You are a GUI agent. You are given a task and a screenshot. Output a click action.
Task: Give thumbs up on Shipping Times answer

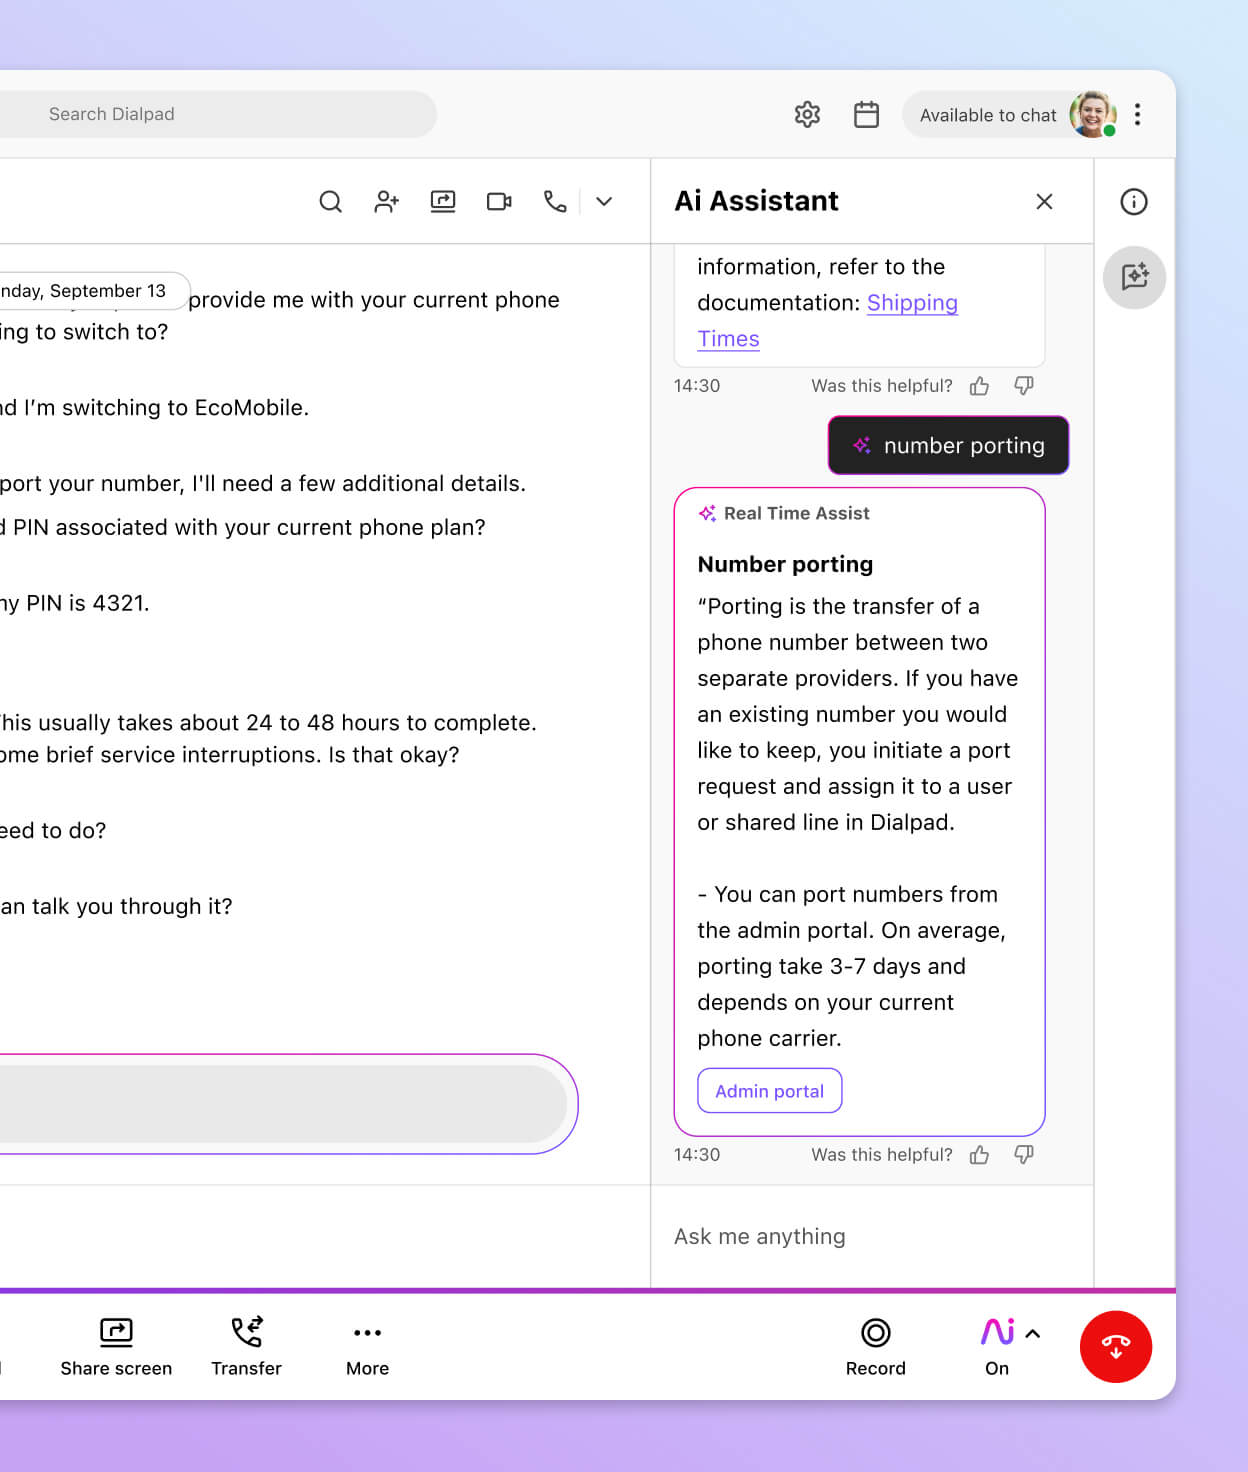pos(979,386)
